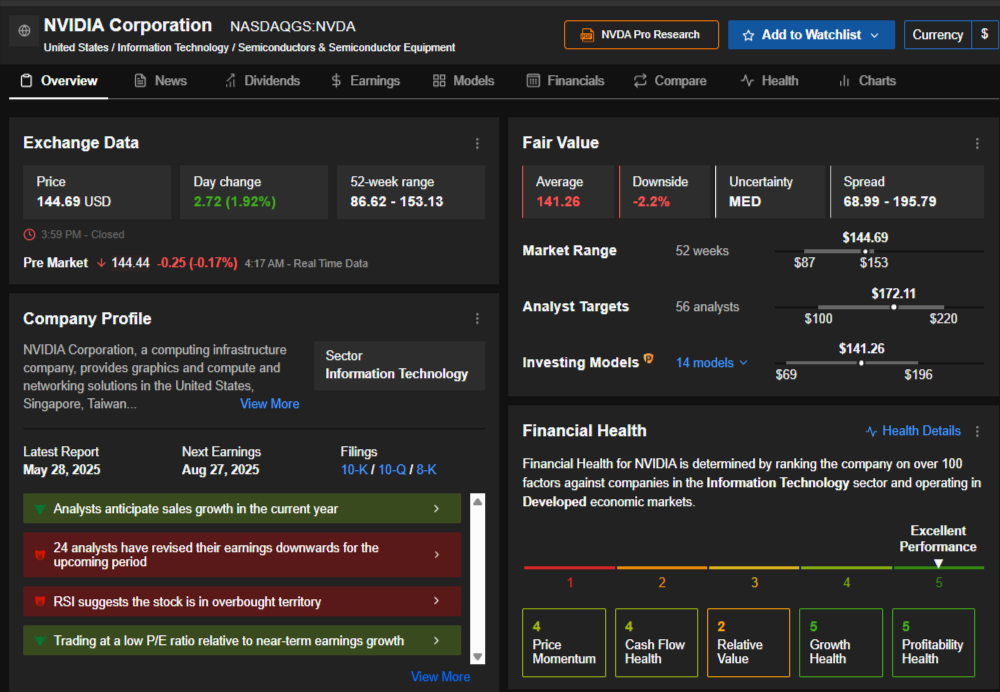Switch to the News tab
This screenshot has height=692, width=1000.
(x=160, y=81)
